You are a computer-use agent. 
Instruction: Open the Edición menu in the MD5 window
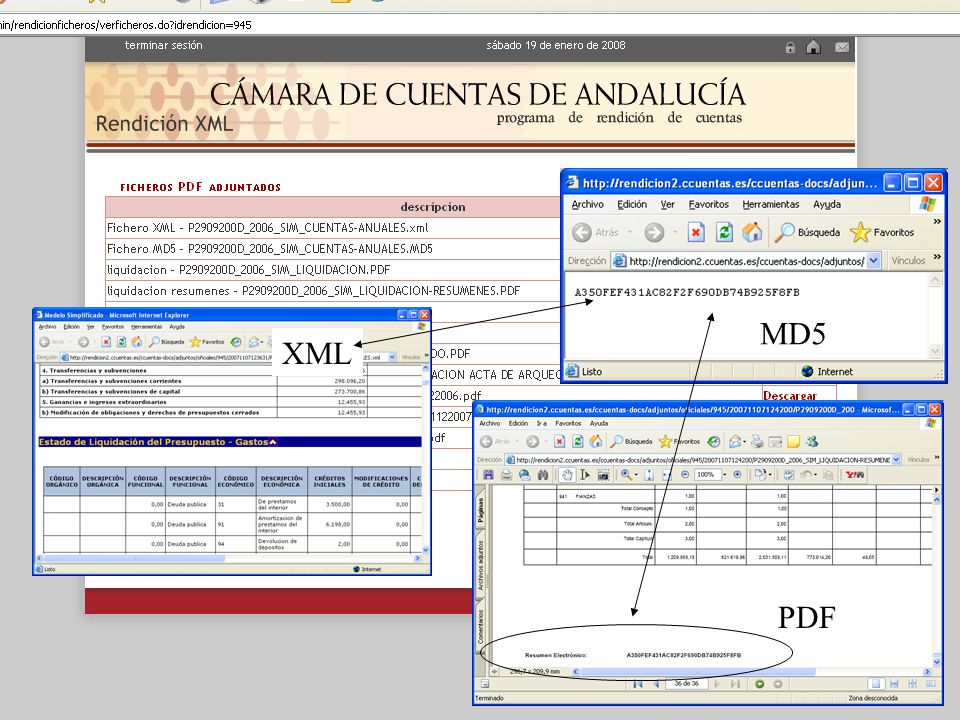click(x=632, y=204)
